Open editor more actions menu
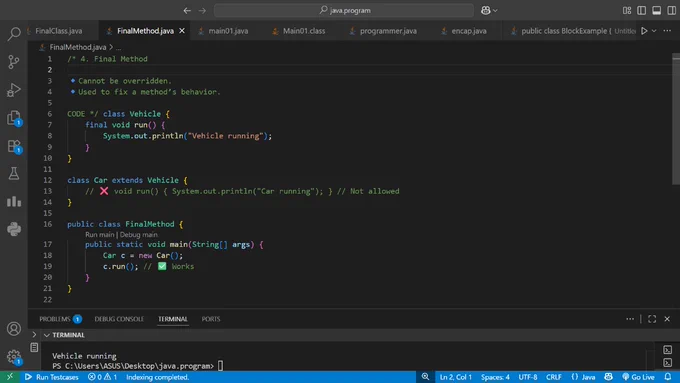This screenshot has height=383, width=680. coord(667,31)
